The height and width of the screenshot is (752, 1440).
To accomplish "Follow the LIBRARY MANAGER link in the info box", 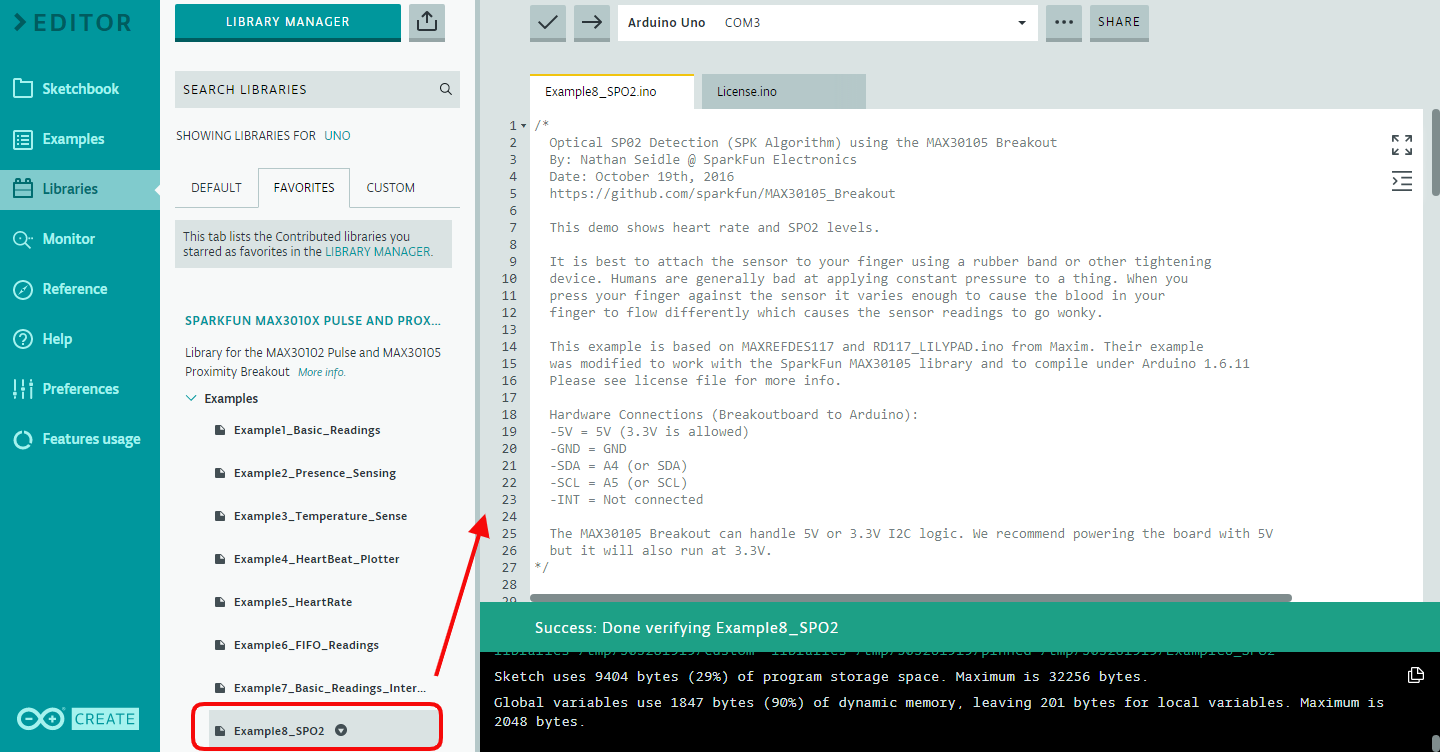I will pyautogui.click(x=378, y=252).
